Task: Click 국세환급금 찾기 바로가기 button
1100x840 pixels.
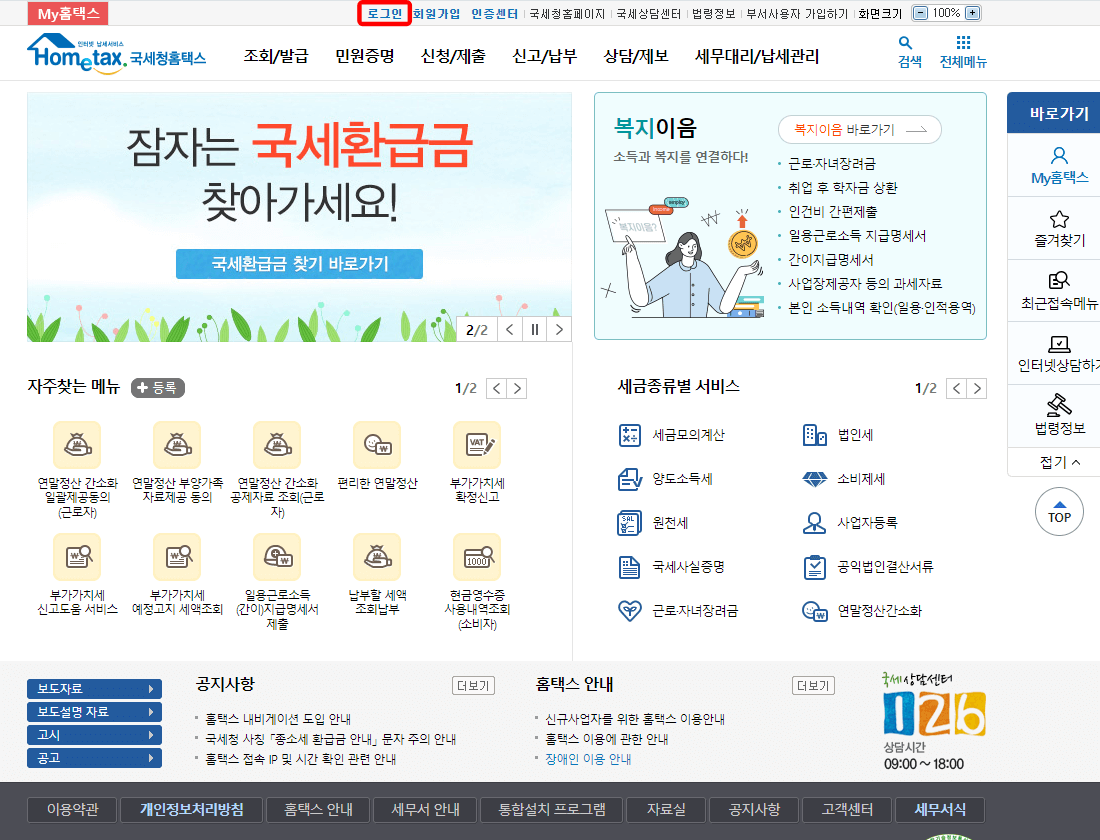Action: point(298,264)
